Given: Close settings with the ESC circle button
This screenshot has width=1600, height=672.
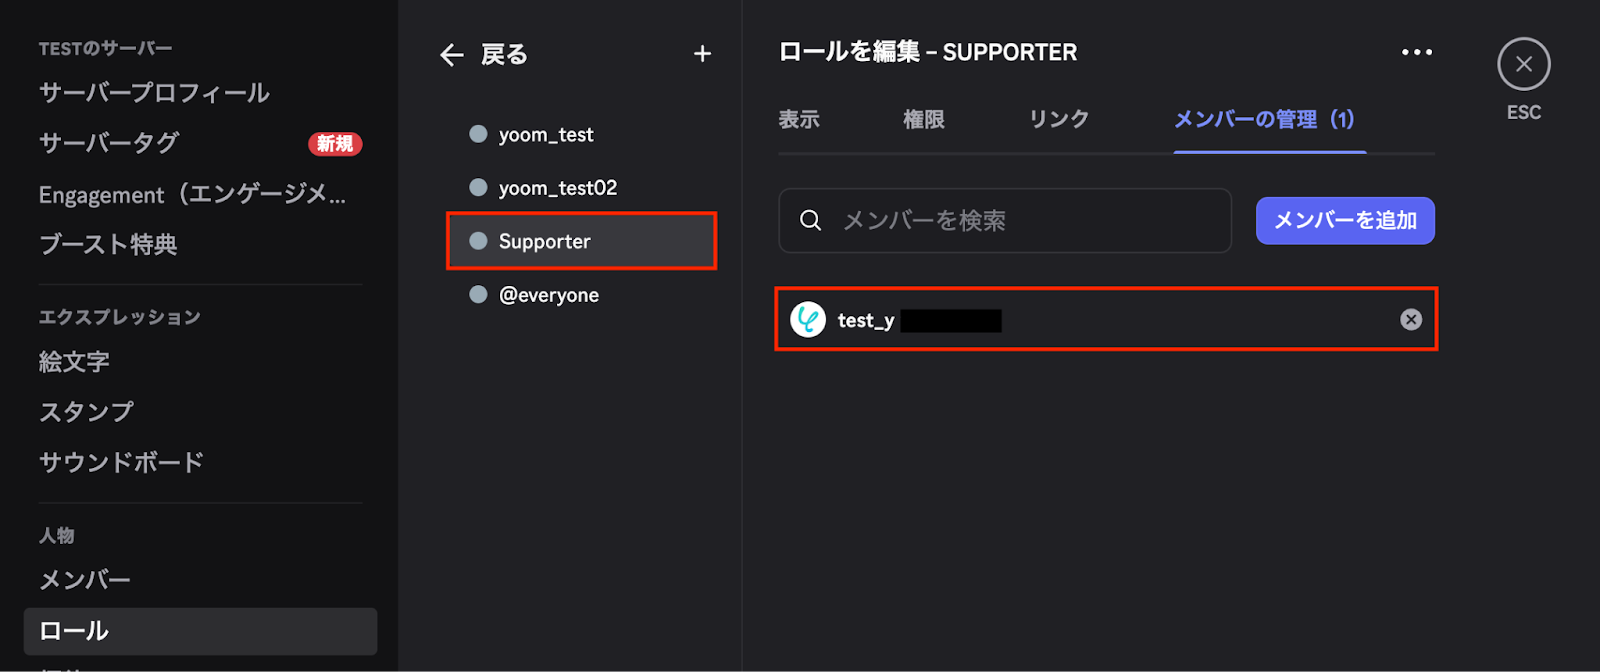Looking at the screenshot, I should pyautogui.click(x=1523, y=64).
